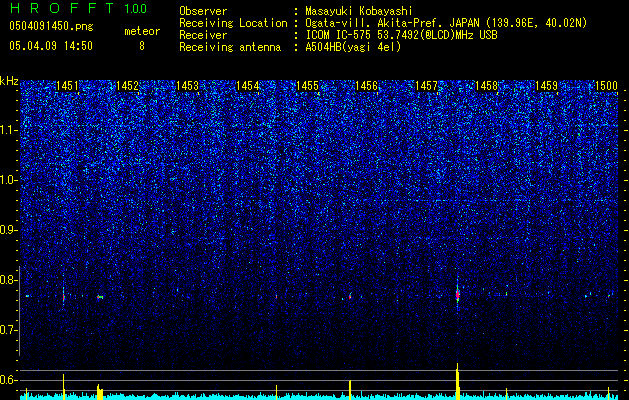Click the red meteor echo beneath the 1451 label

(63, 297)
